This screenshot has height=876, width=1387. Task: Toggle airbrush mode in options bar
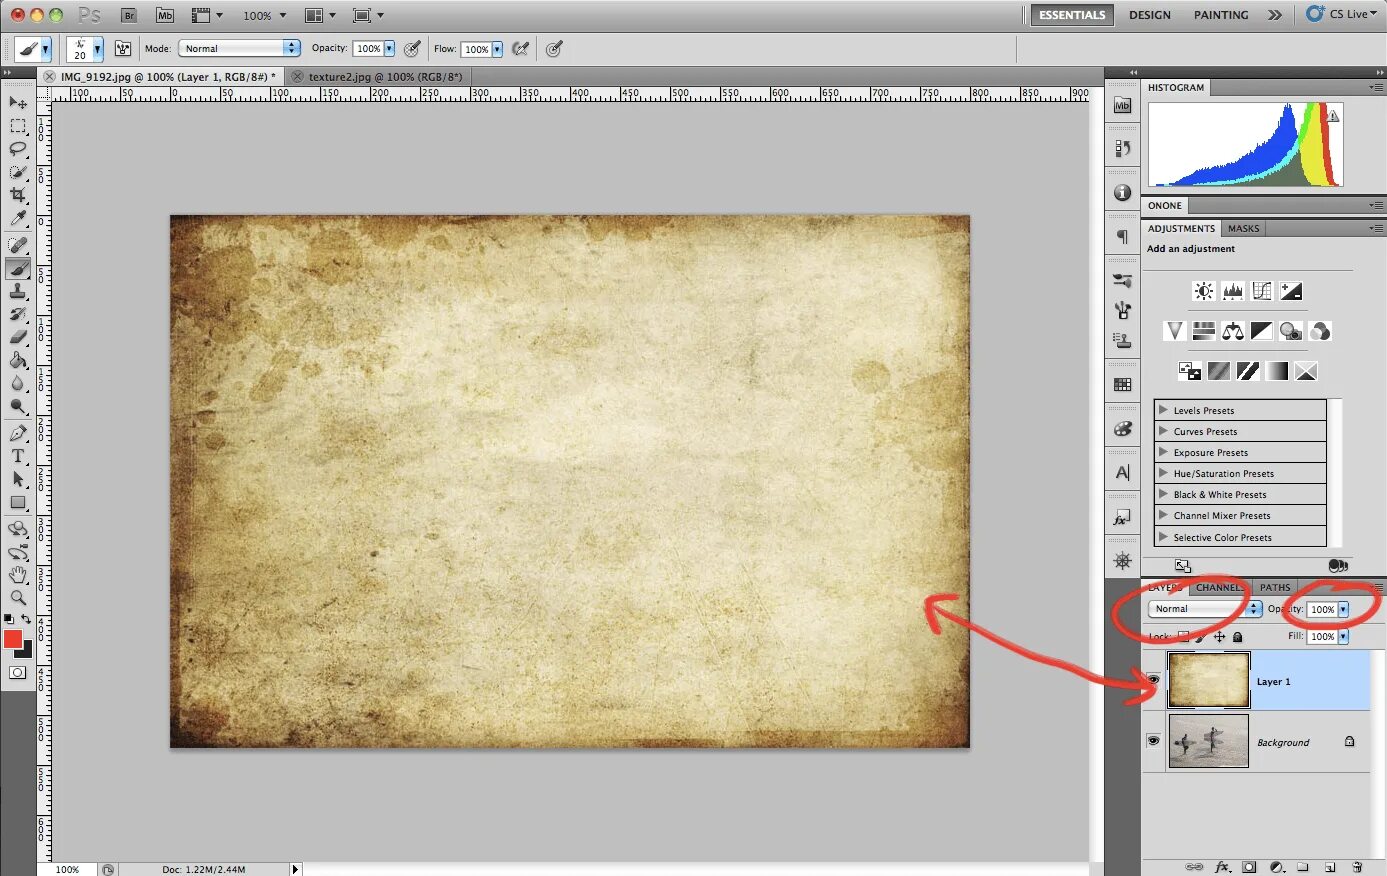[x=521, y=48]
